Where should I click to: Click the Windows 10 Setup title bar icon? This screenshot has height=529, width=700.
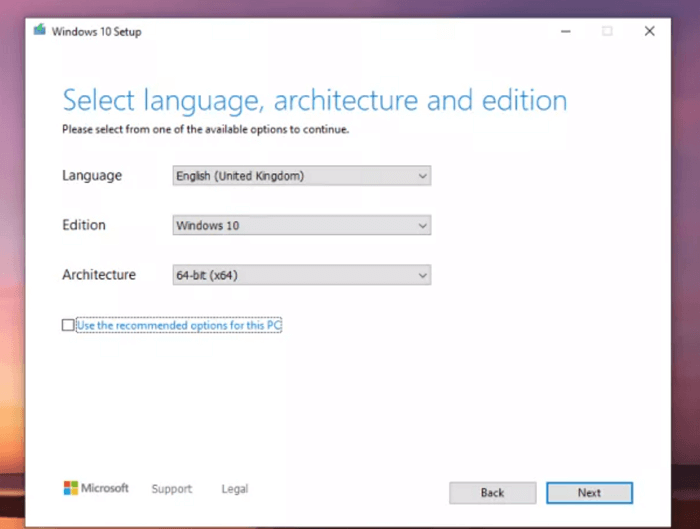[x=39, y=31]
